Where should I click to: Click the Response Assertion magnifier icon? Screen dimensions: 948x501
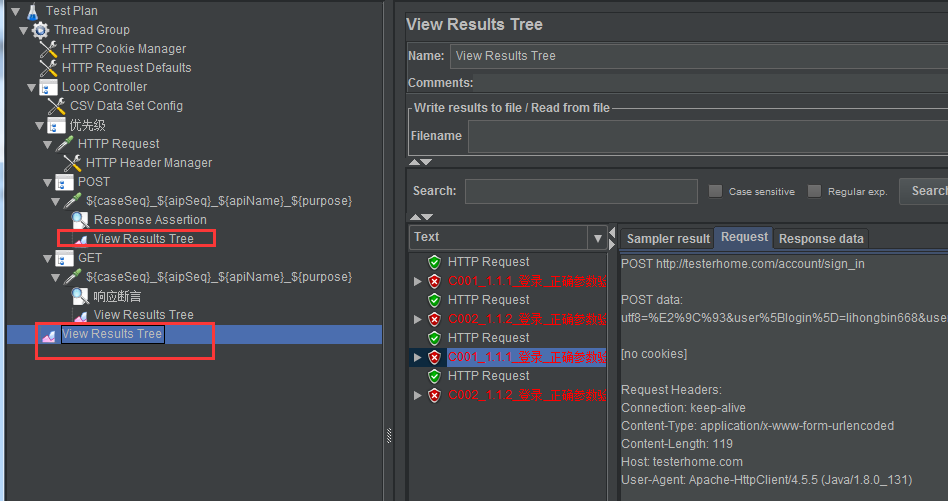click(x=80, y=220)
